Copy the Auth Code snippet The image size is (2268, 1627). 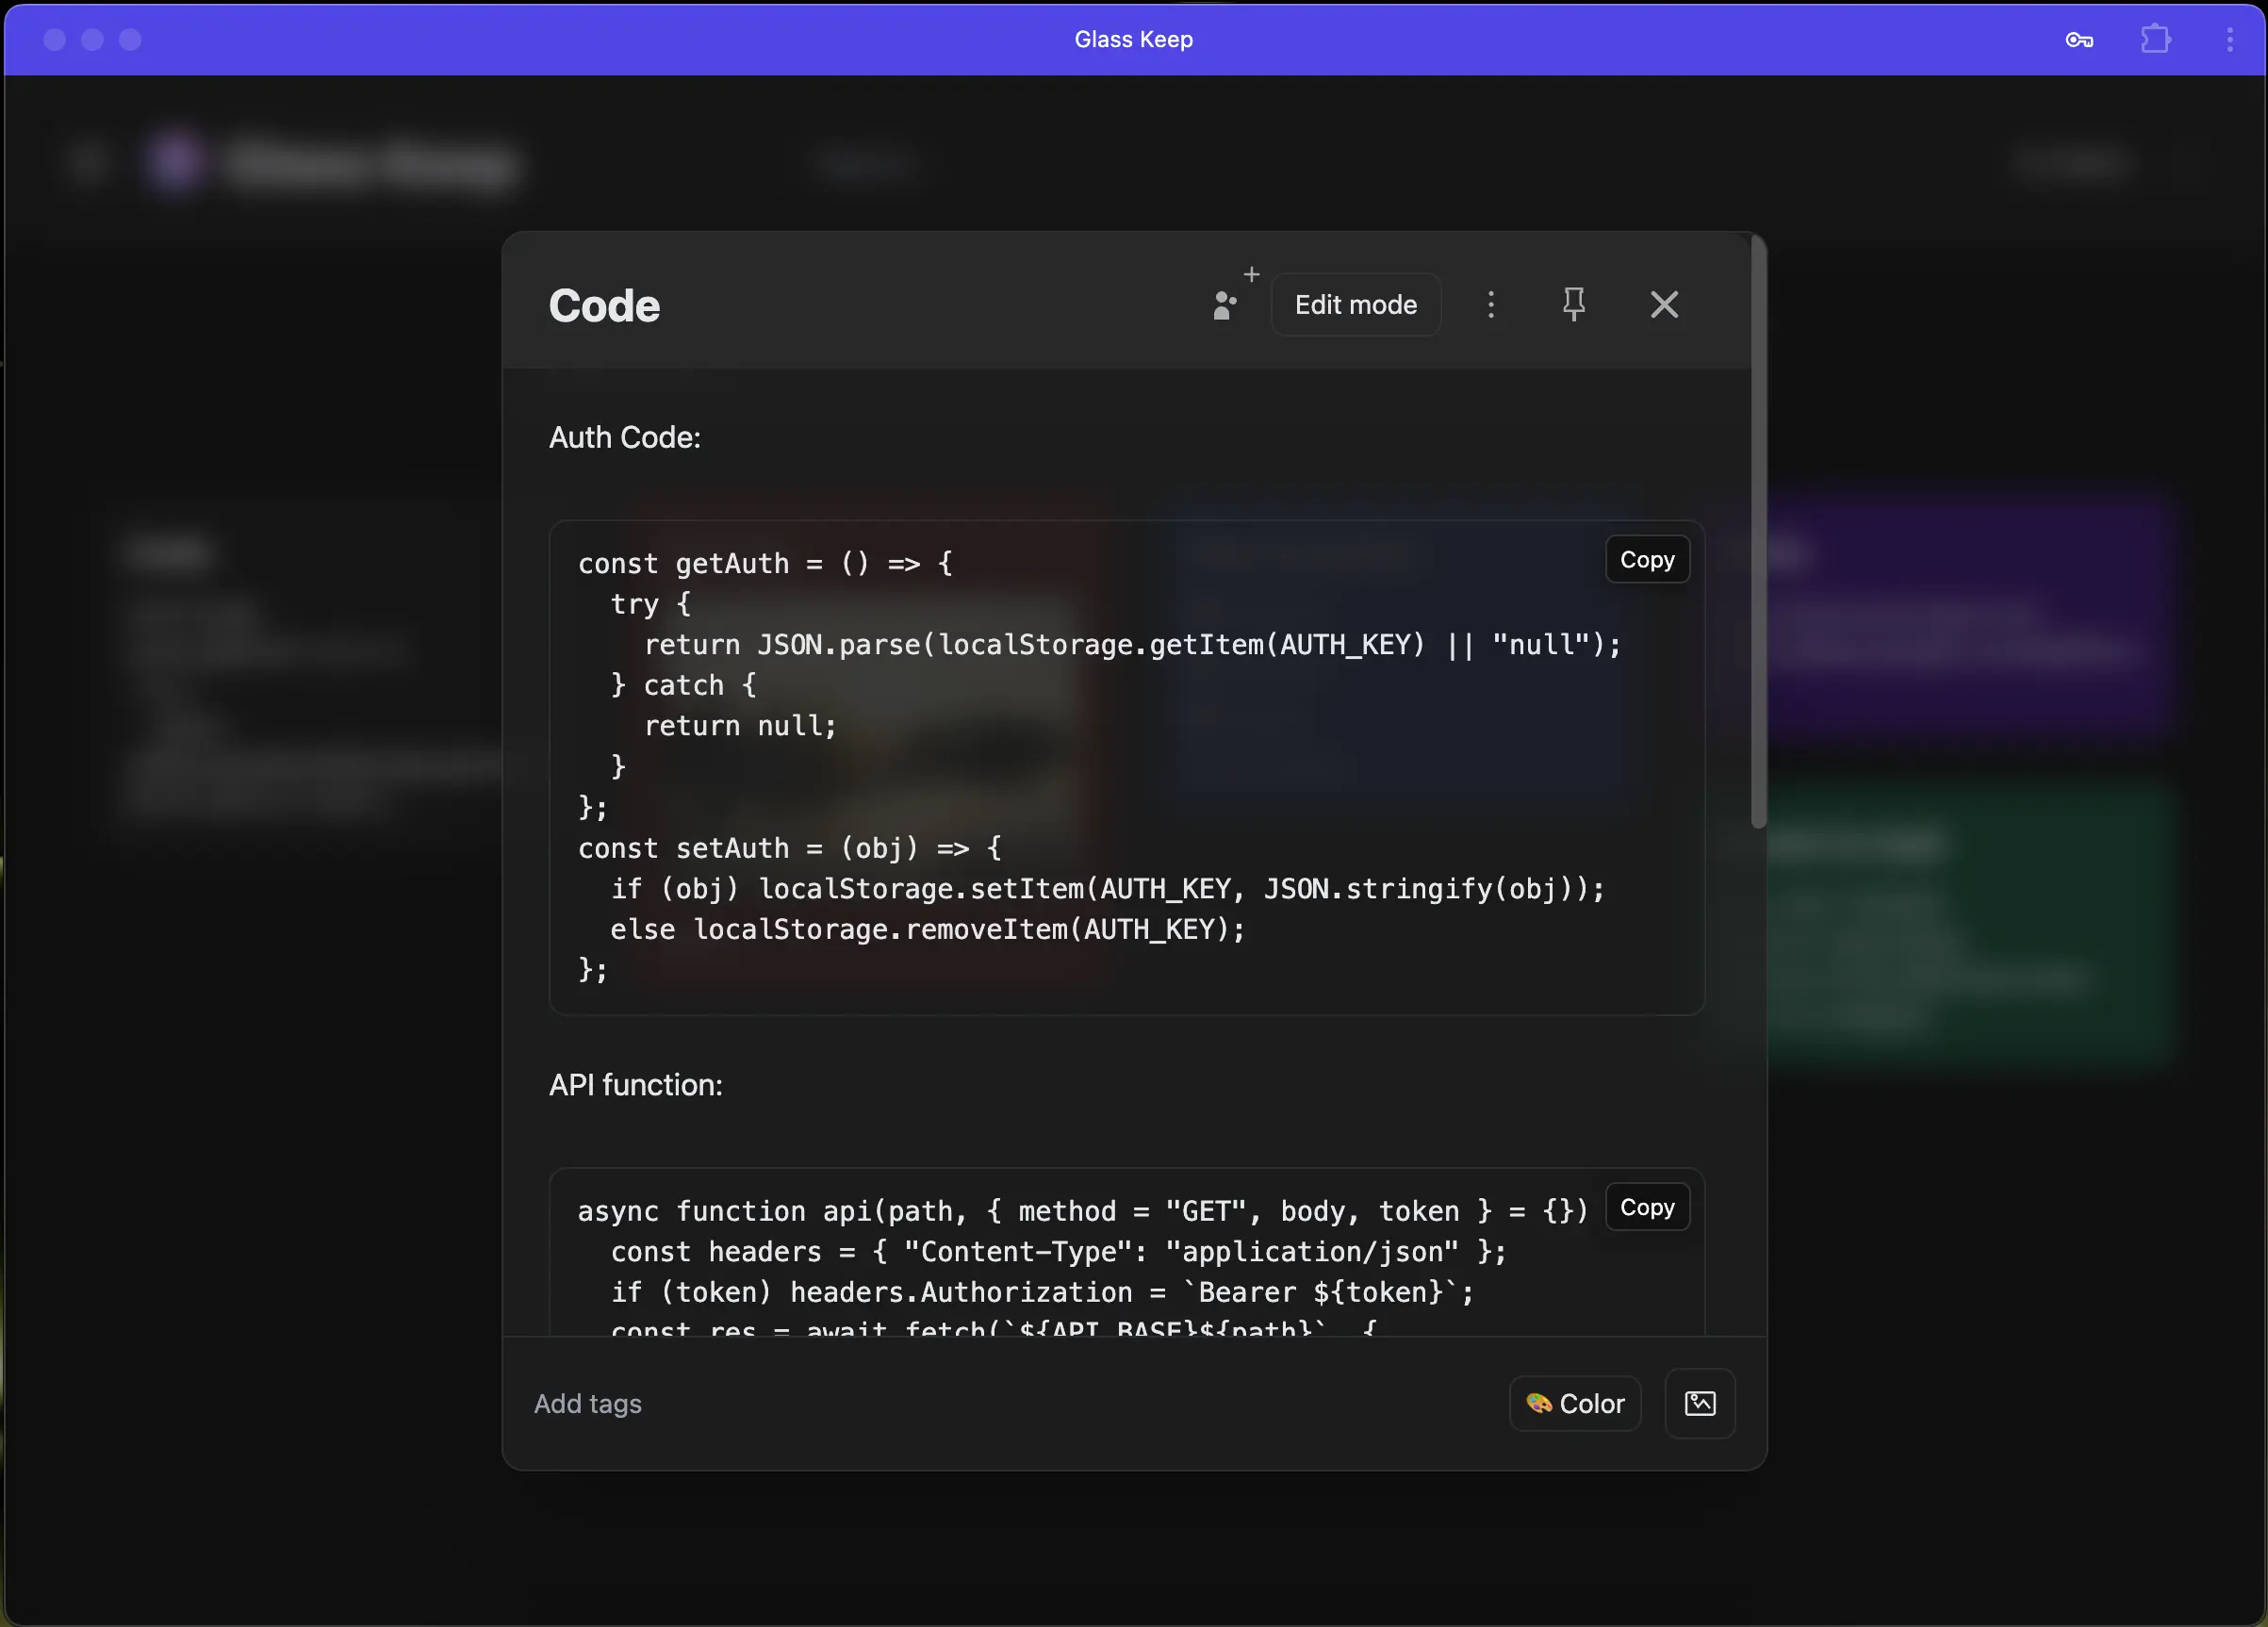[x=1646, y=560]
